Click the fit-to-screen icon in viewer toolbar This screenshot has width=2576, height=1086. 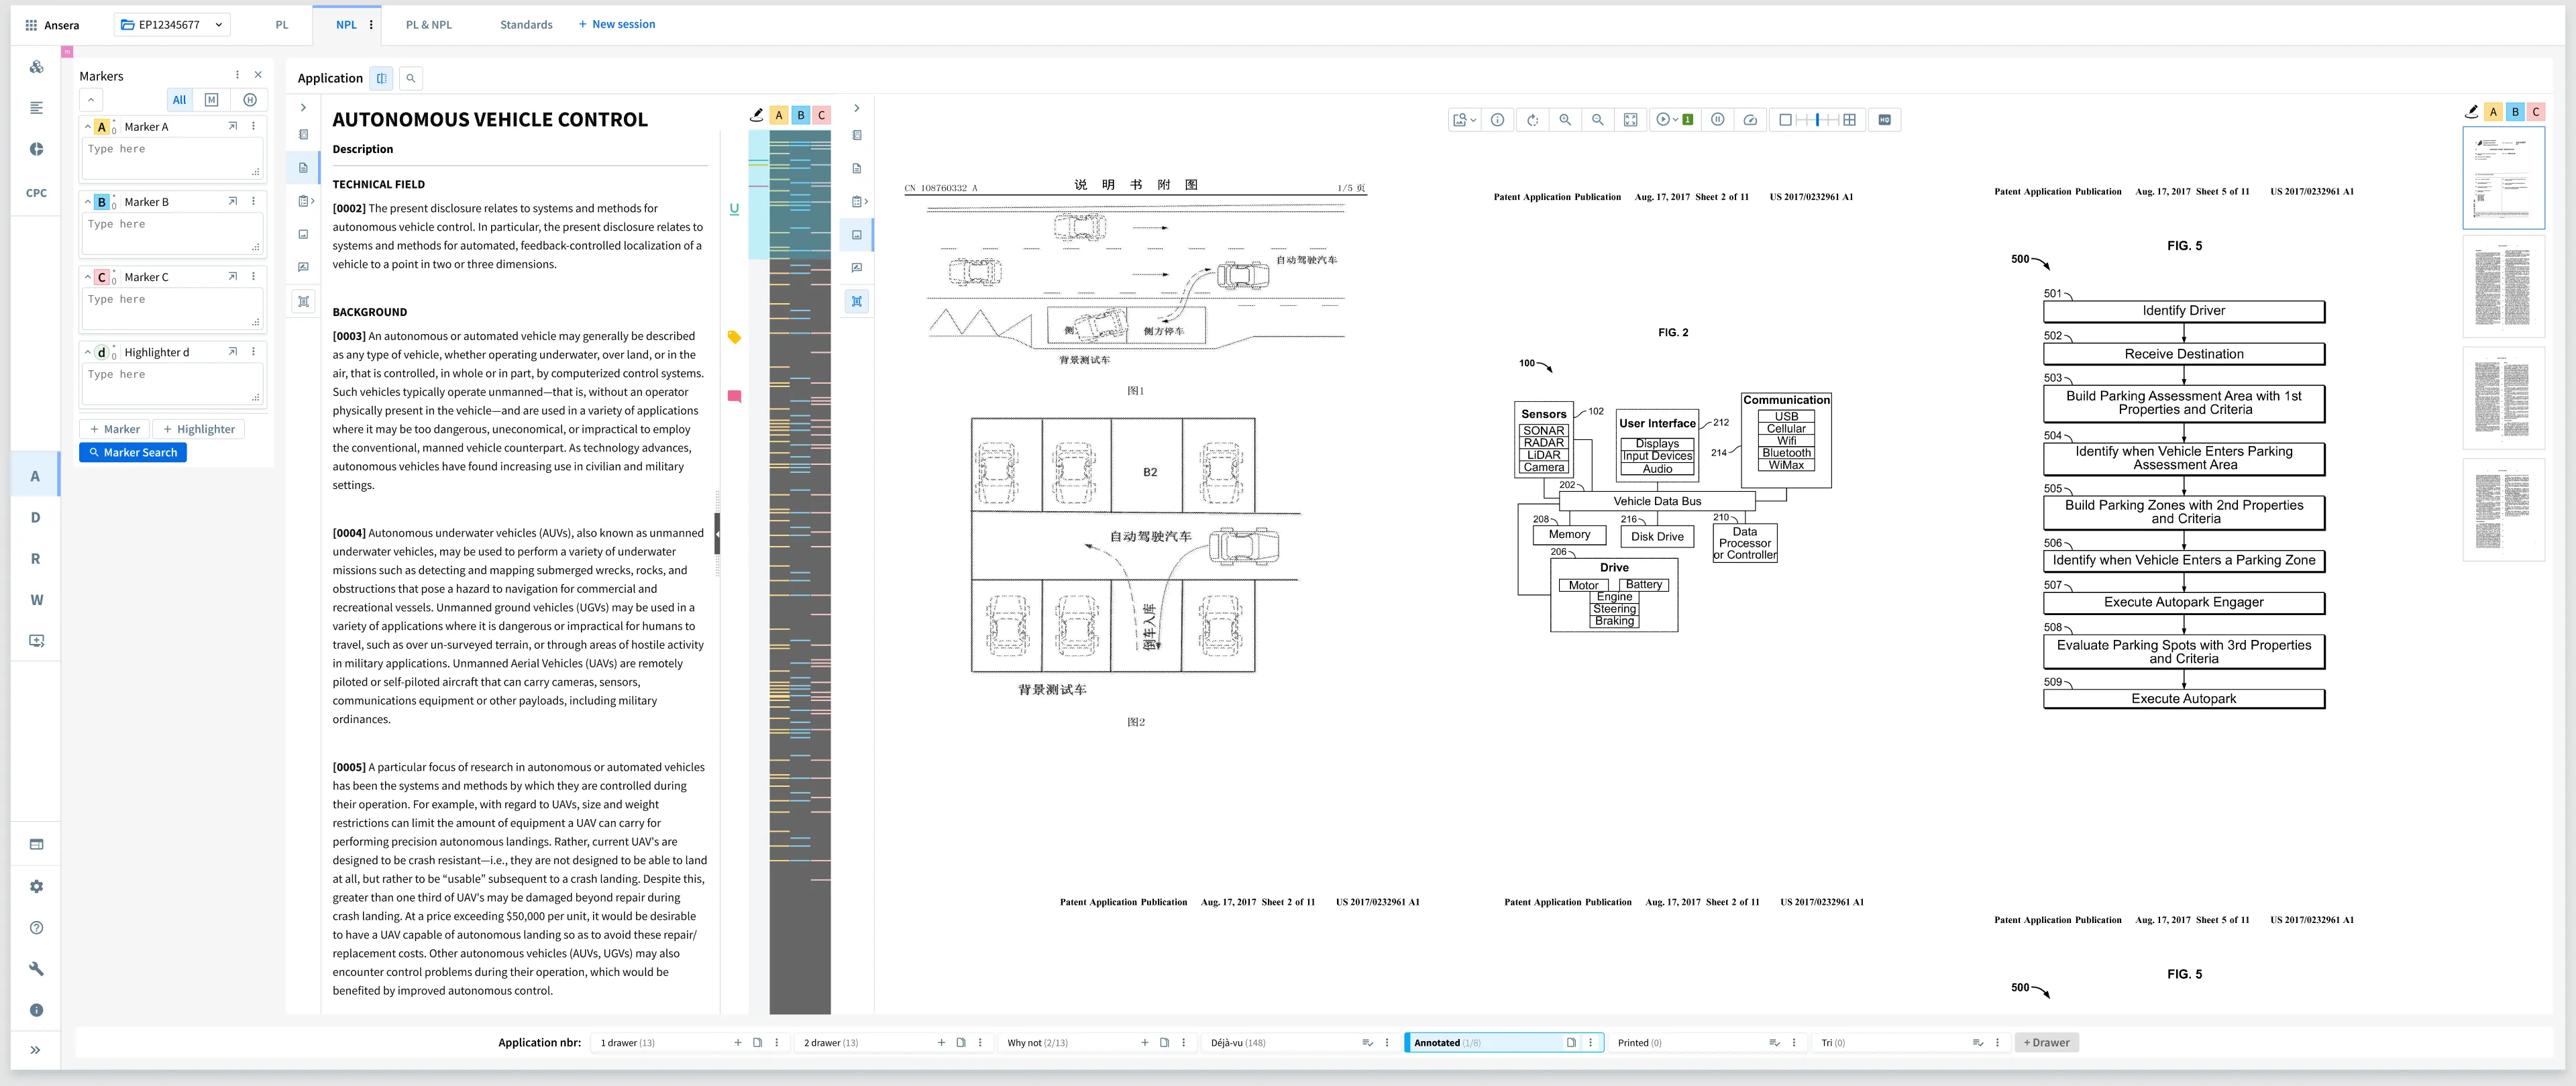click(1631, 120)
